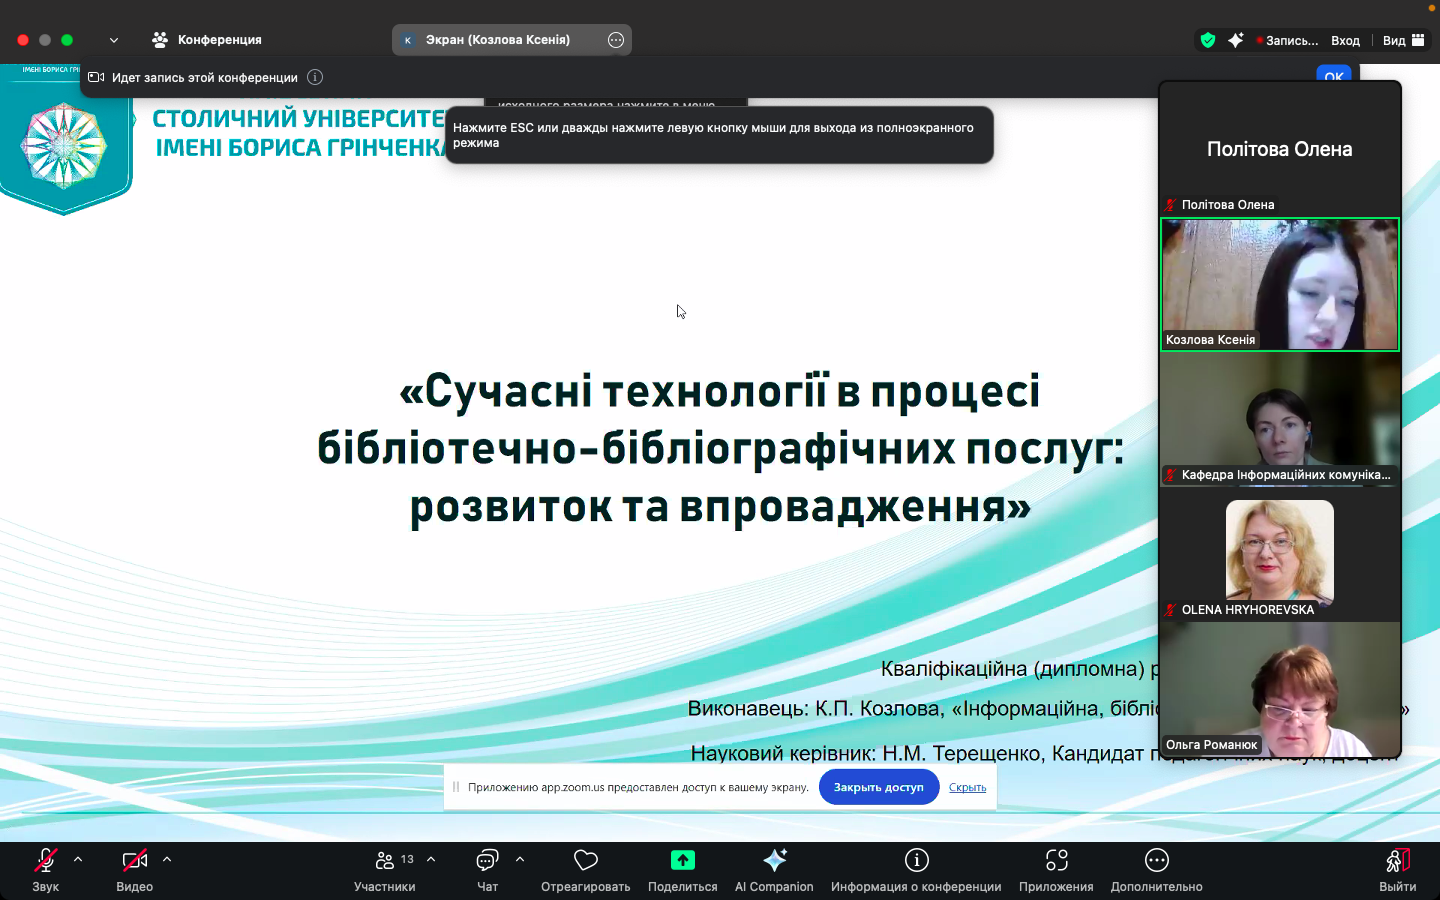Open the Apps icon in toolbar
Viewport: 1440px width, 900px height.
point(1056,861)
